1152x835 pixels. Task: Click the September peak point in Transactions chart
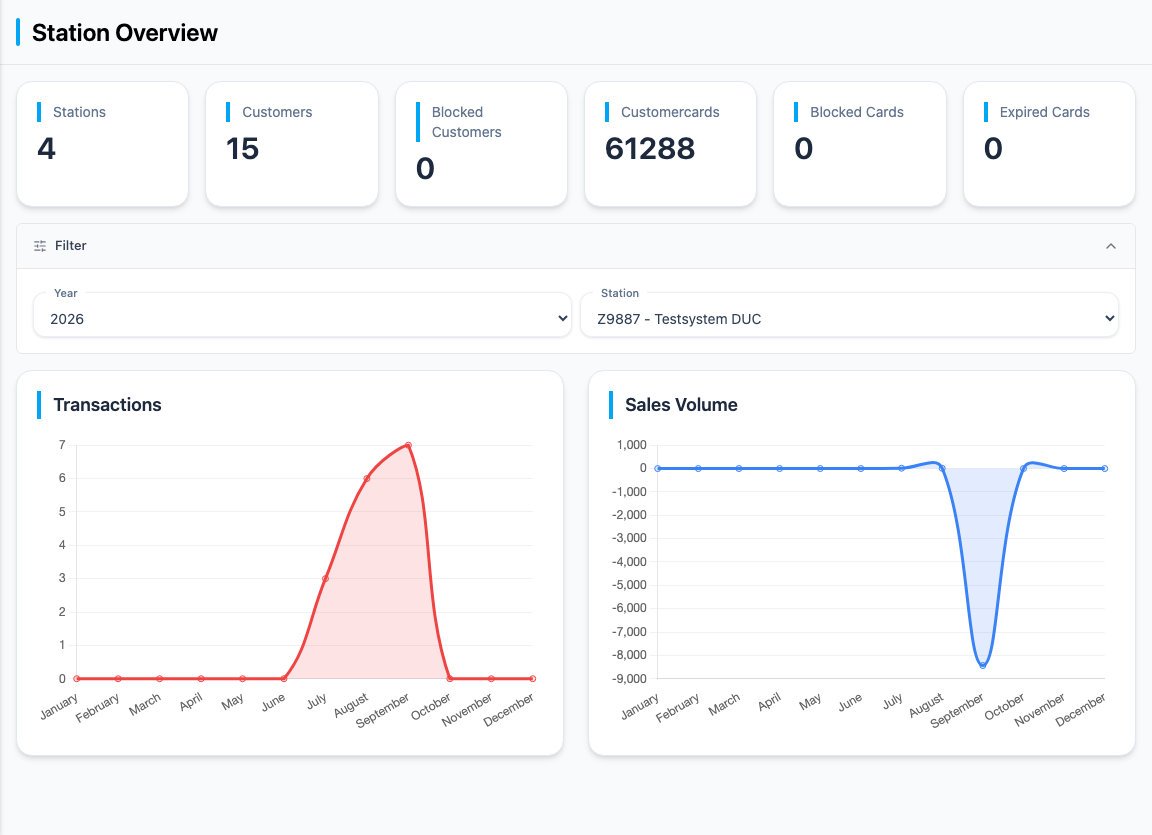click(x=408, y=445)
